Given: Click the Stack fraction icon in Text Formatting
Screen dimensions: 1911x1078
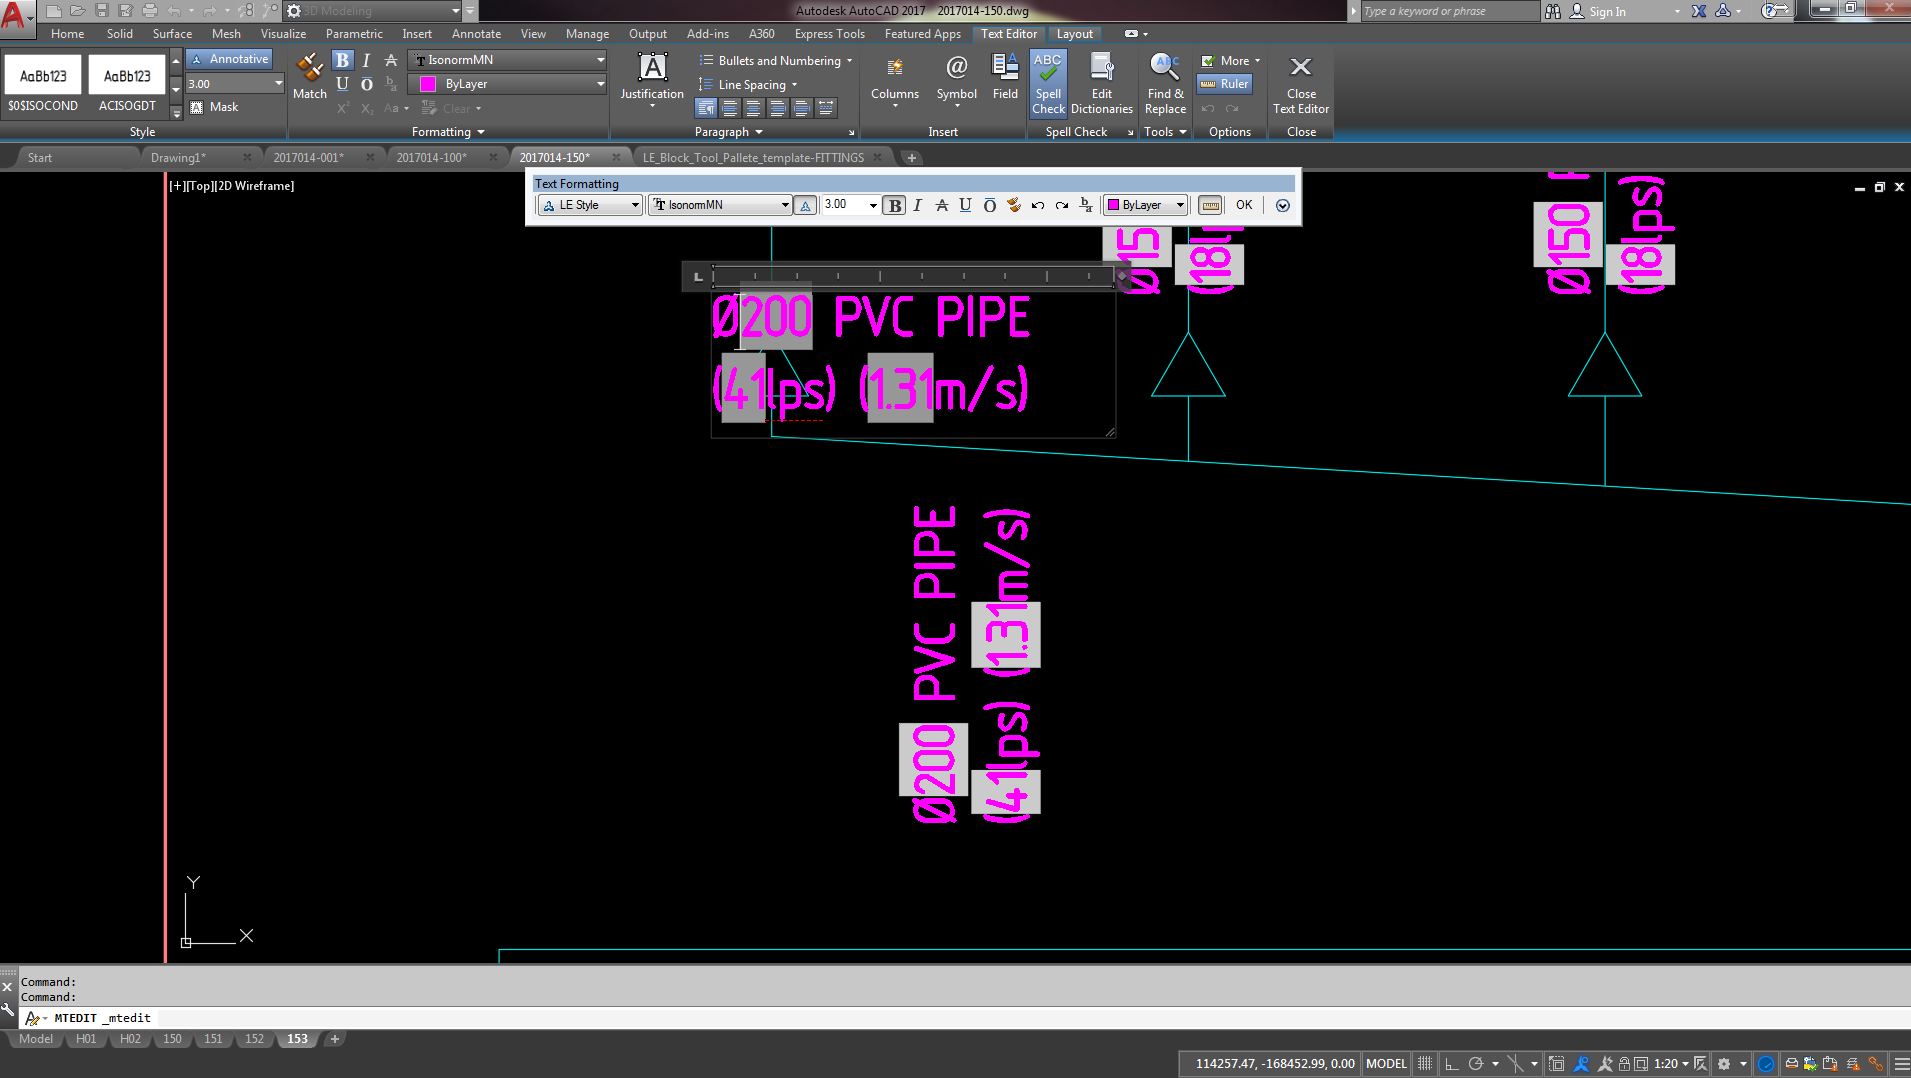Looking at the screenshot, I should (x=1086, y=205).
